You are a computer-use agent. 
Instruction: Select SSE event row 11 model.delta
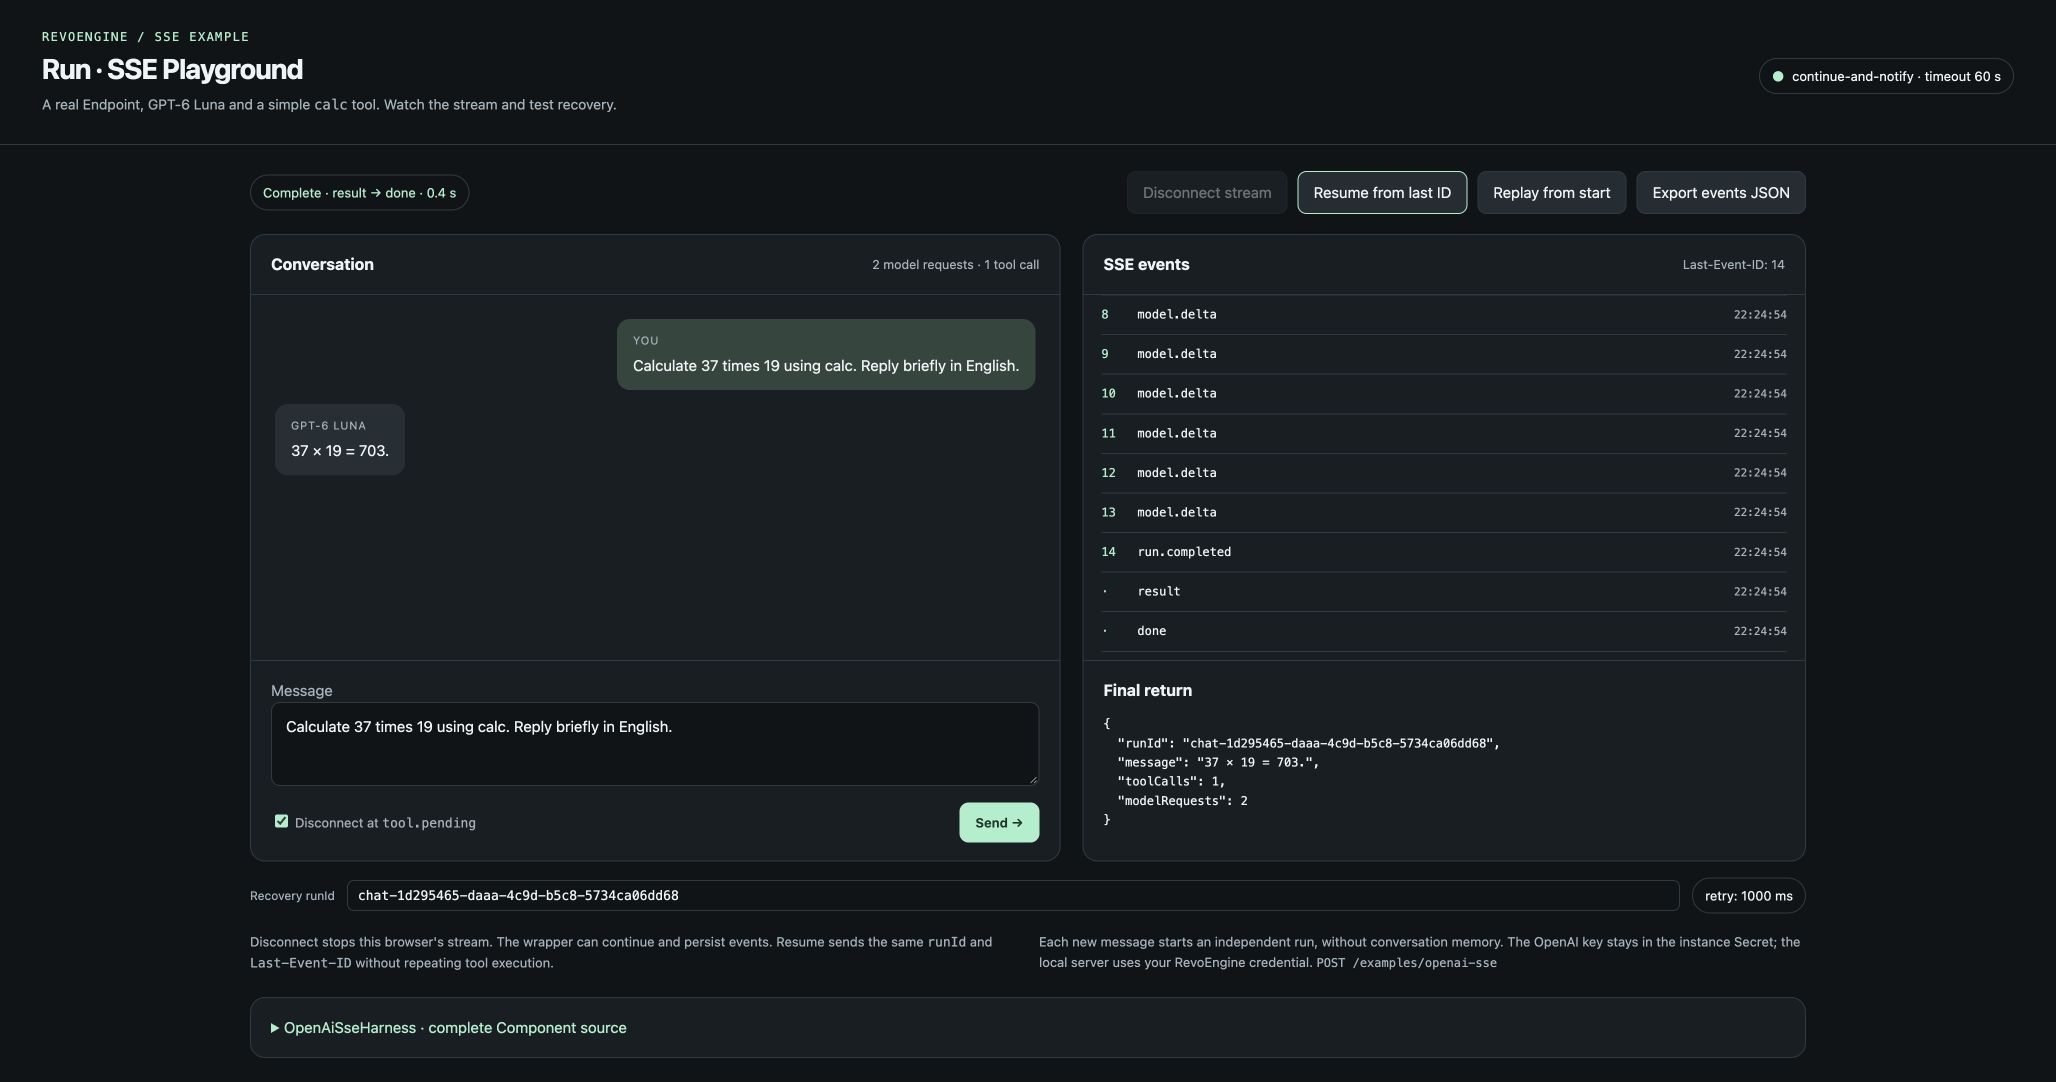pyautogui.click(x=1444, y=434)
